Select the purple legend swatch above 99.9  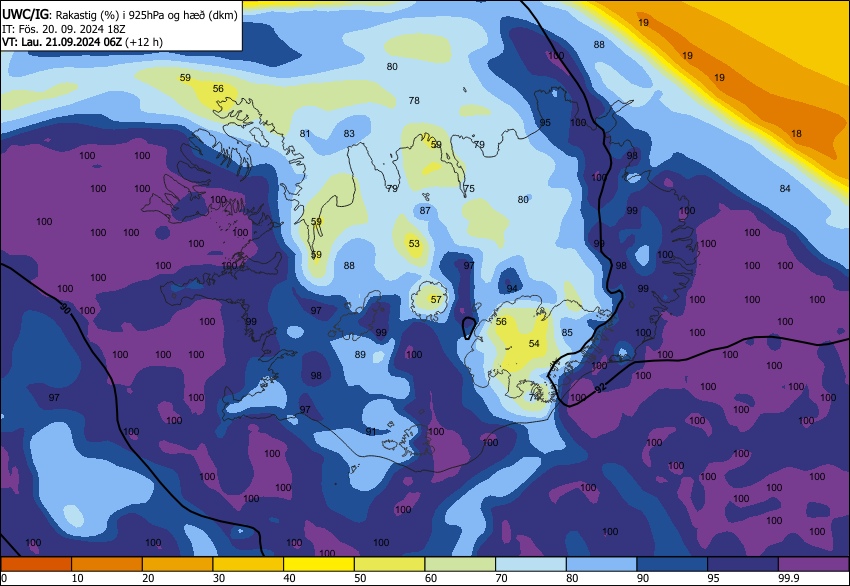click(x=813, y=564)
